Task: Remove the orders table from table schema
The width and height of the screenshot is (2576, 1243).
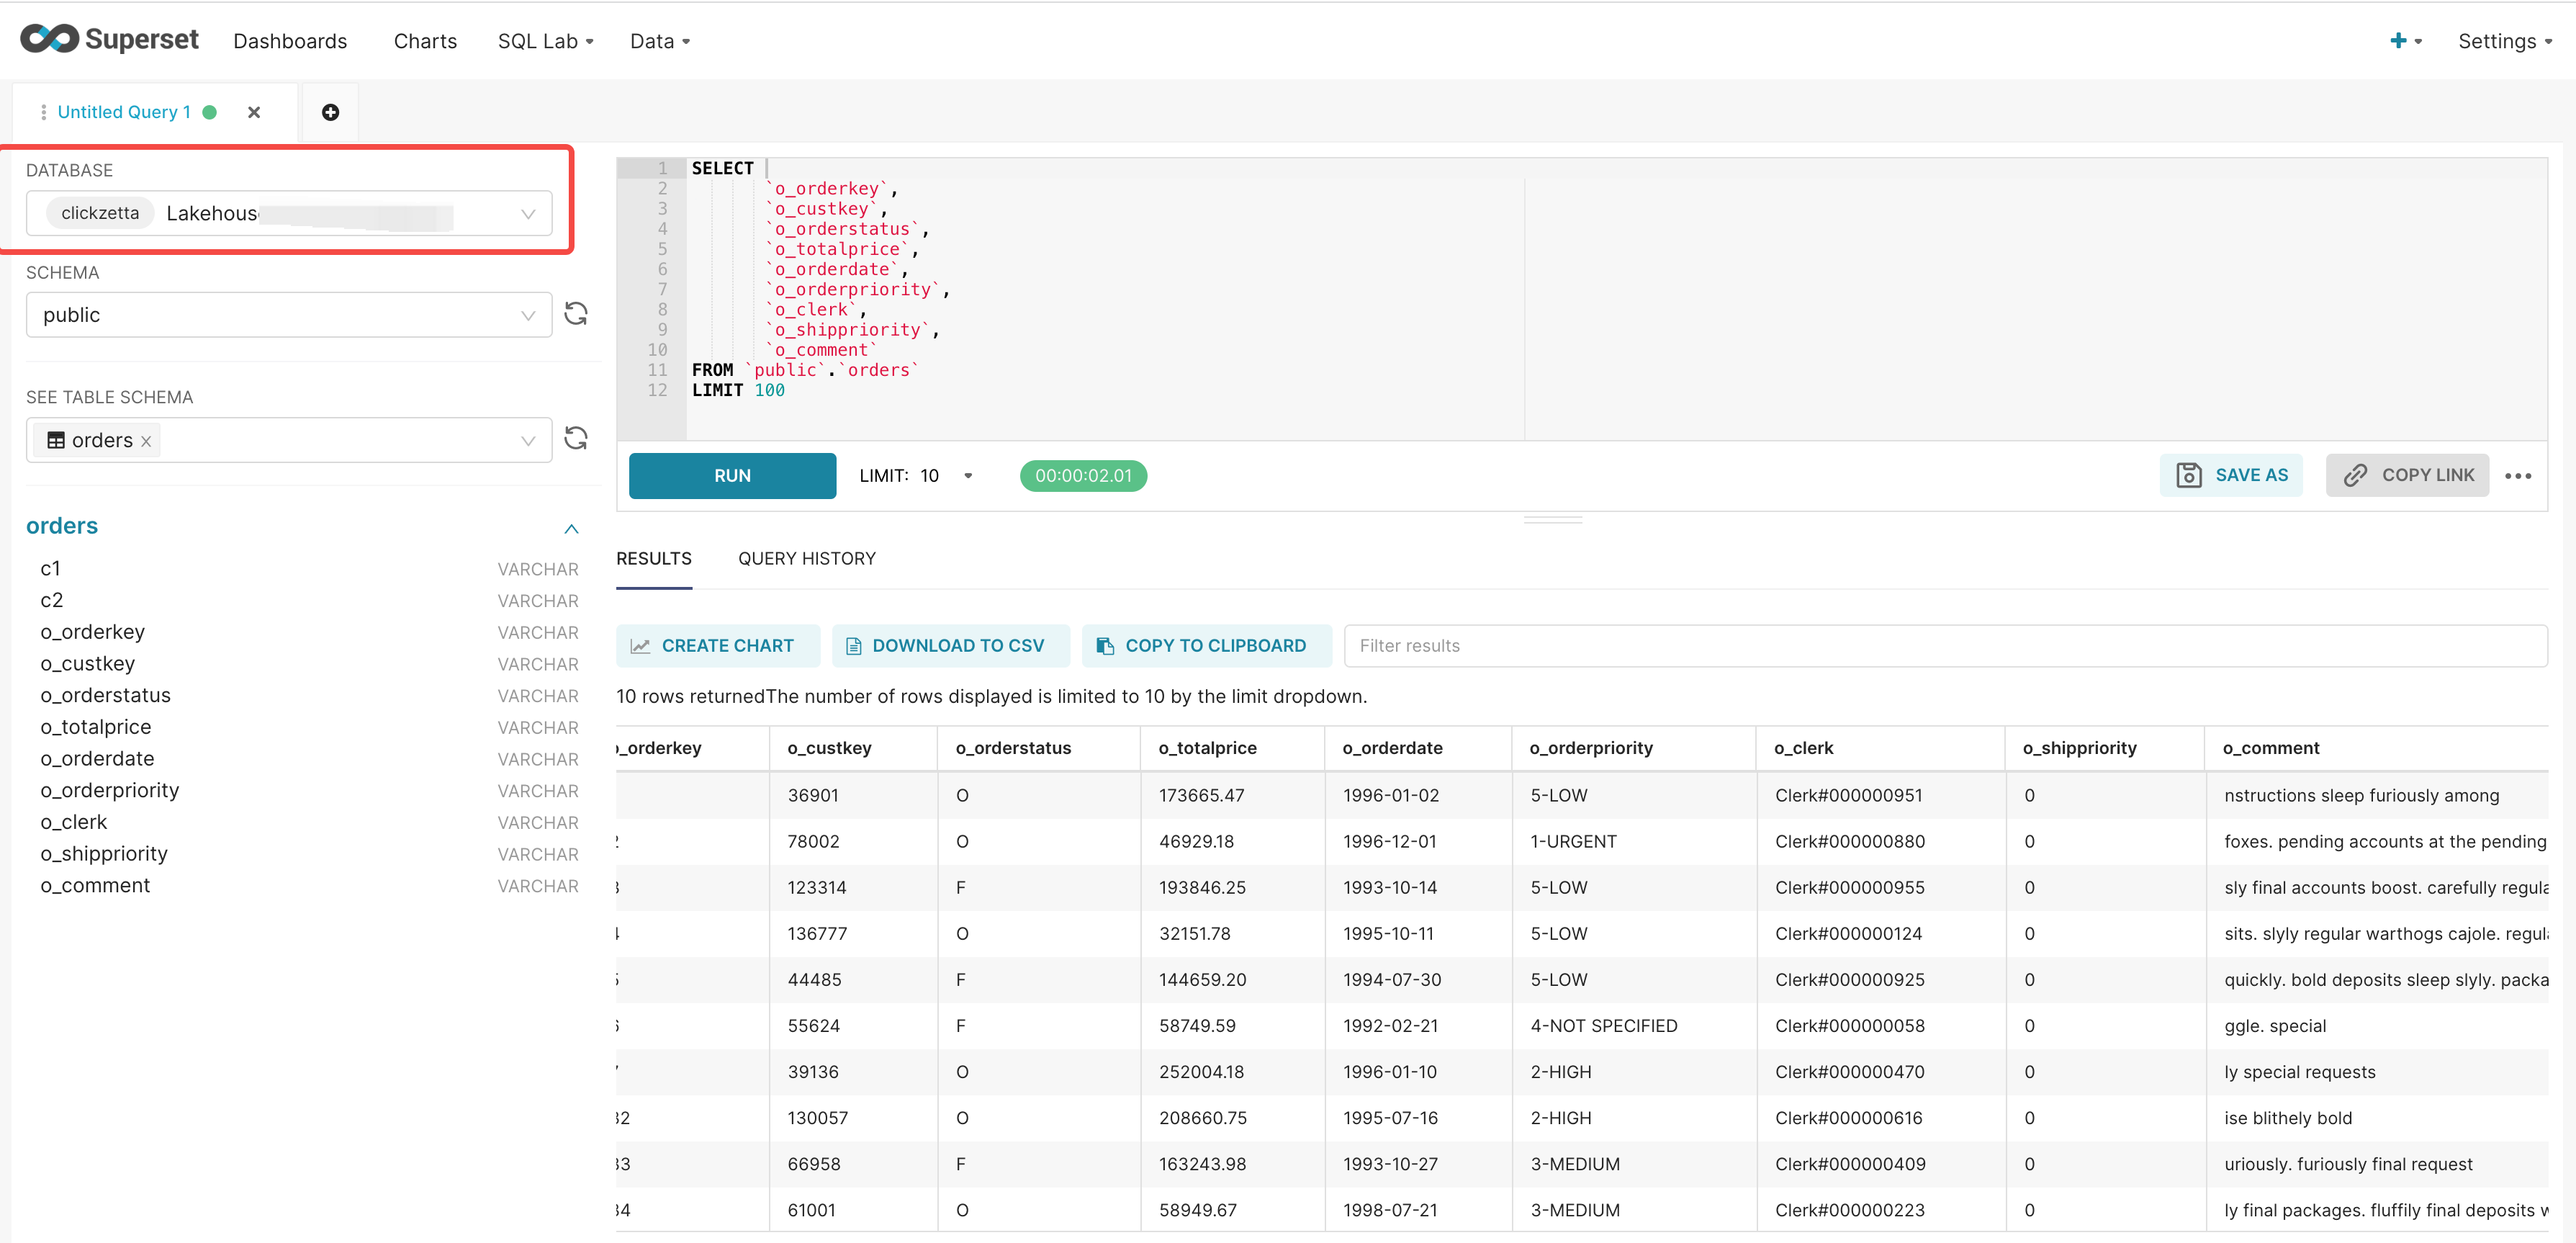Action: (146, 440)
